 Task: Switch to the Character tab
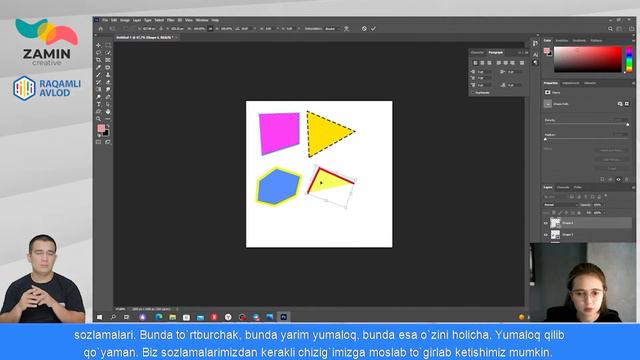tap(477, 53)
